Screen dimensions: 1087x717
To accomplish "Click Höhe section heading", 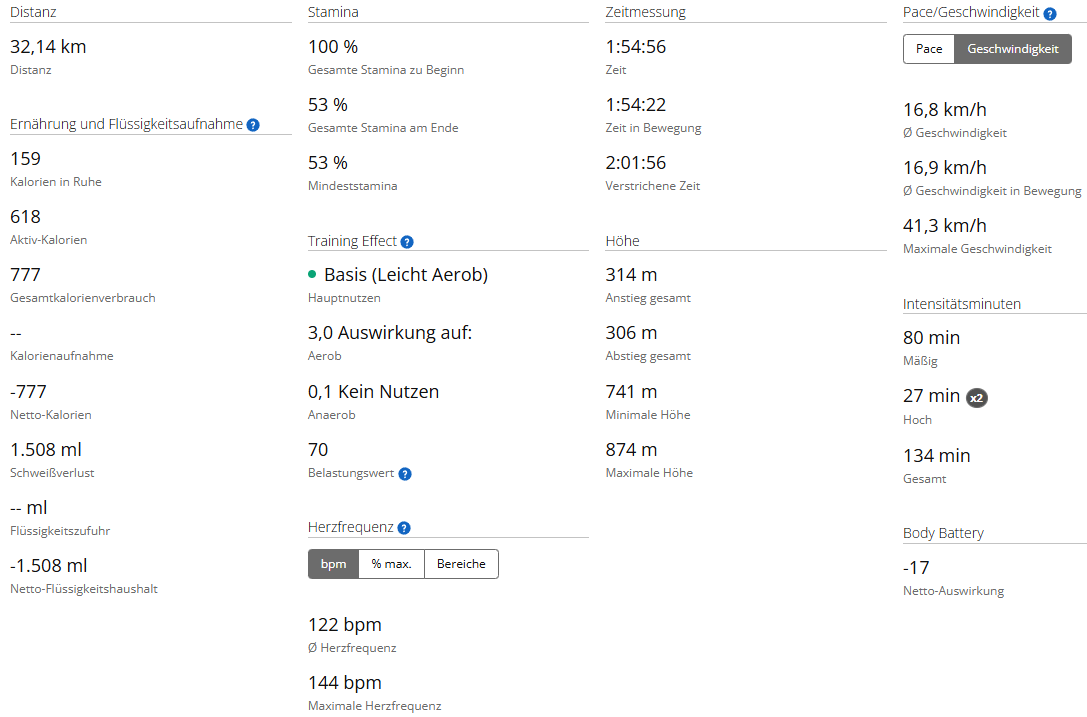I will 622,241.
